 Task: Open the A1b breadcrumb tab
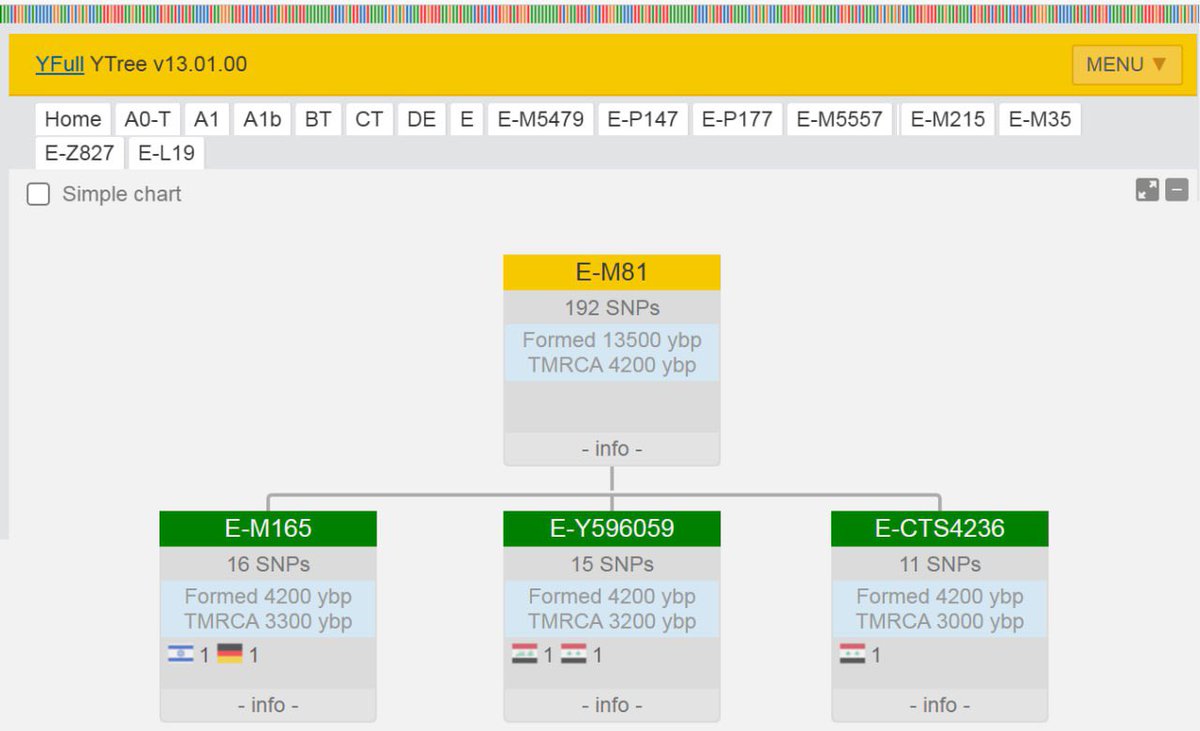tap(262, 119)
